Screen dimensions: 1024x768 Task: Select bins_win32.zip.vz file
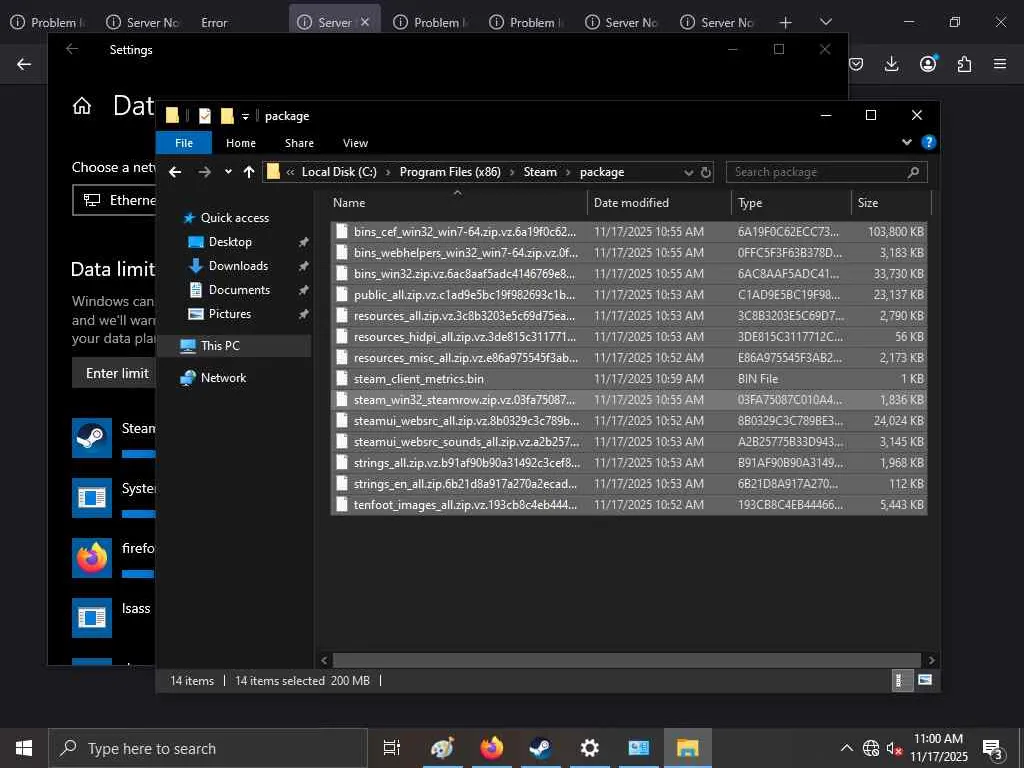(x=629, y=274)
